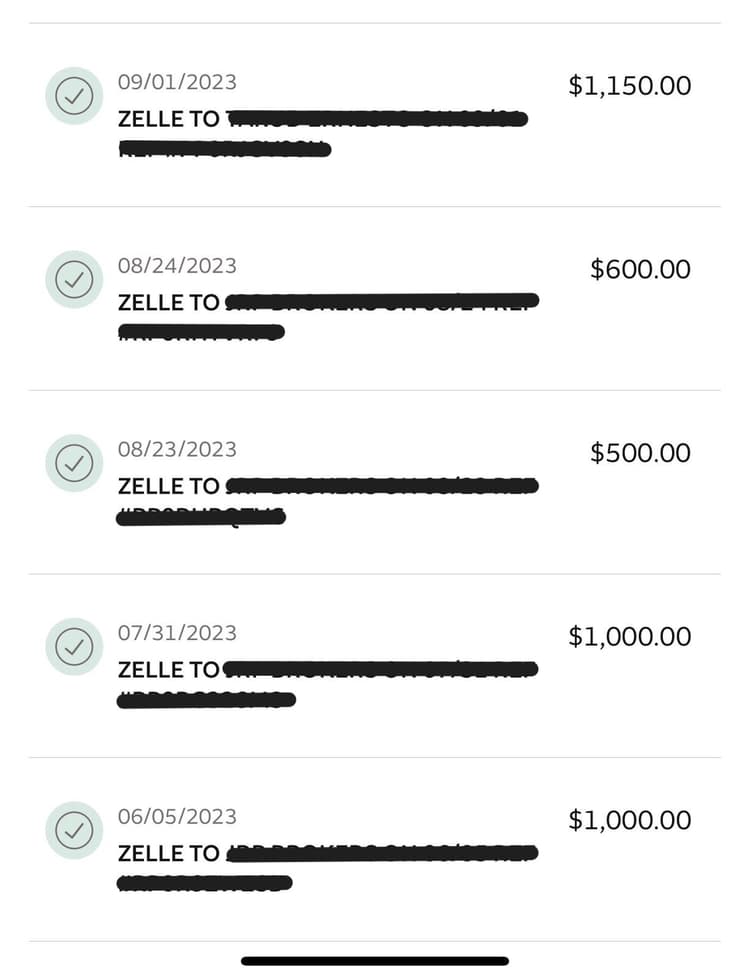Open the $1,150.00 Zelle transaction amount
The image size is (750, 980).
629,86
